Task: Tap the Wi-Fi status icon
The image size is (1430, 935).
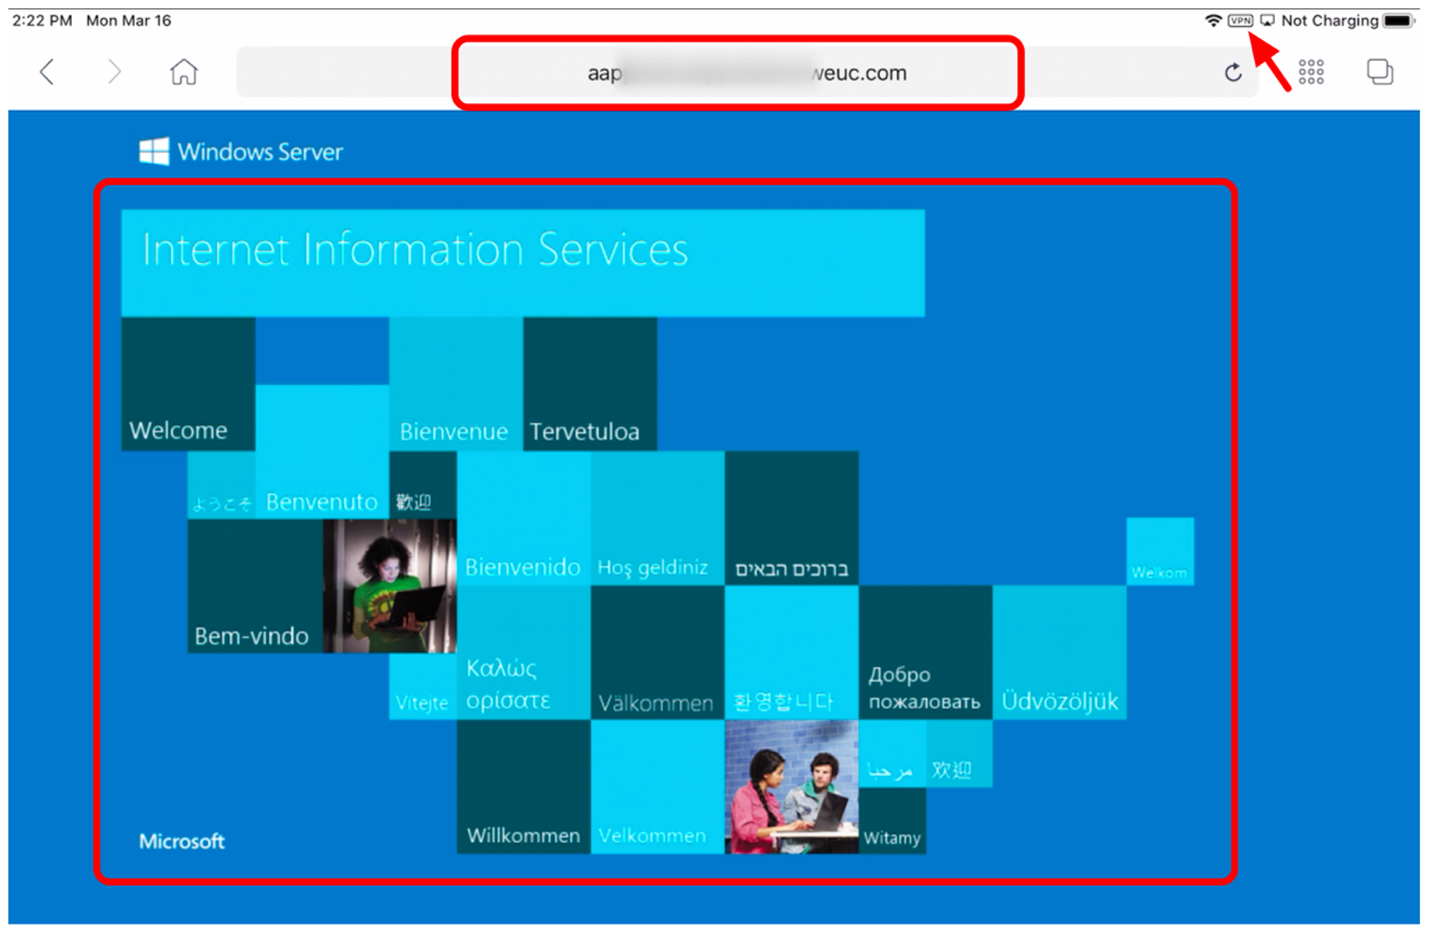Action: pyautogui.click(x=1213, y=20)
